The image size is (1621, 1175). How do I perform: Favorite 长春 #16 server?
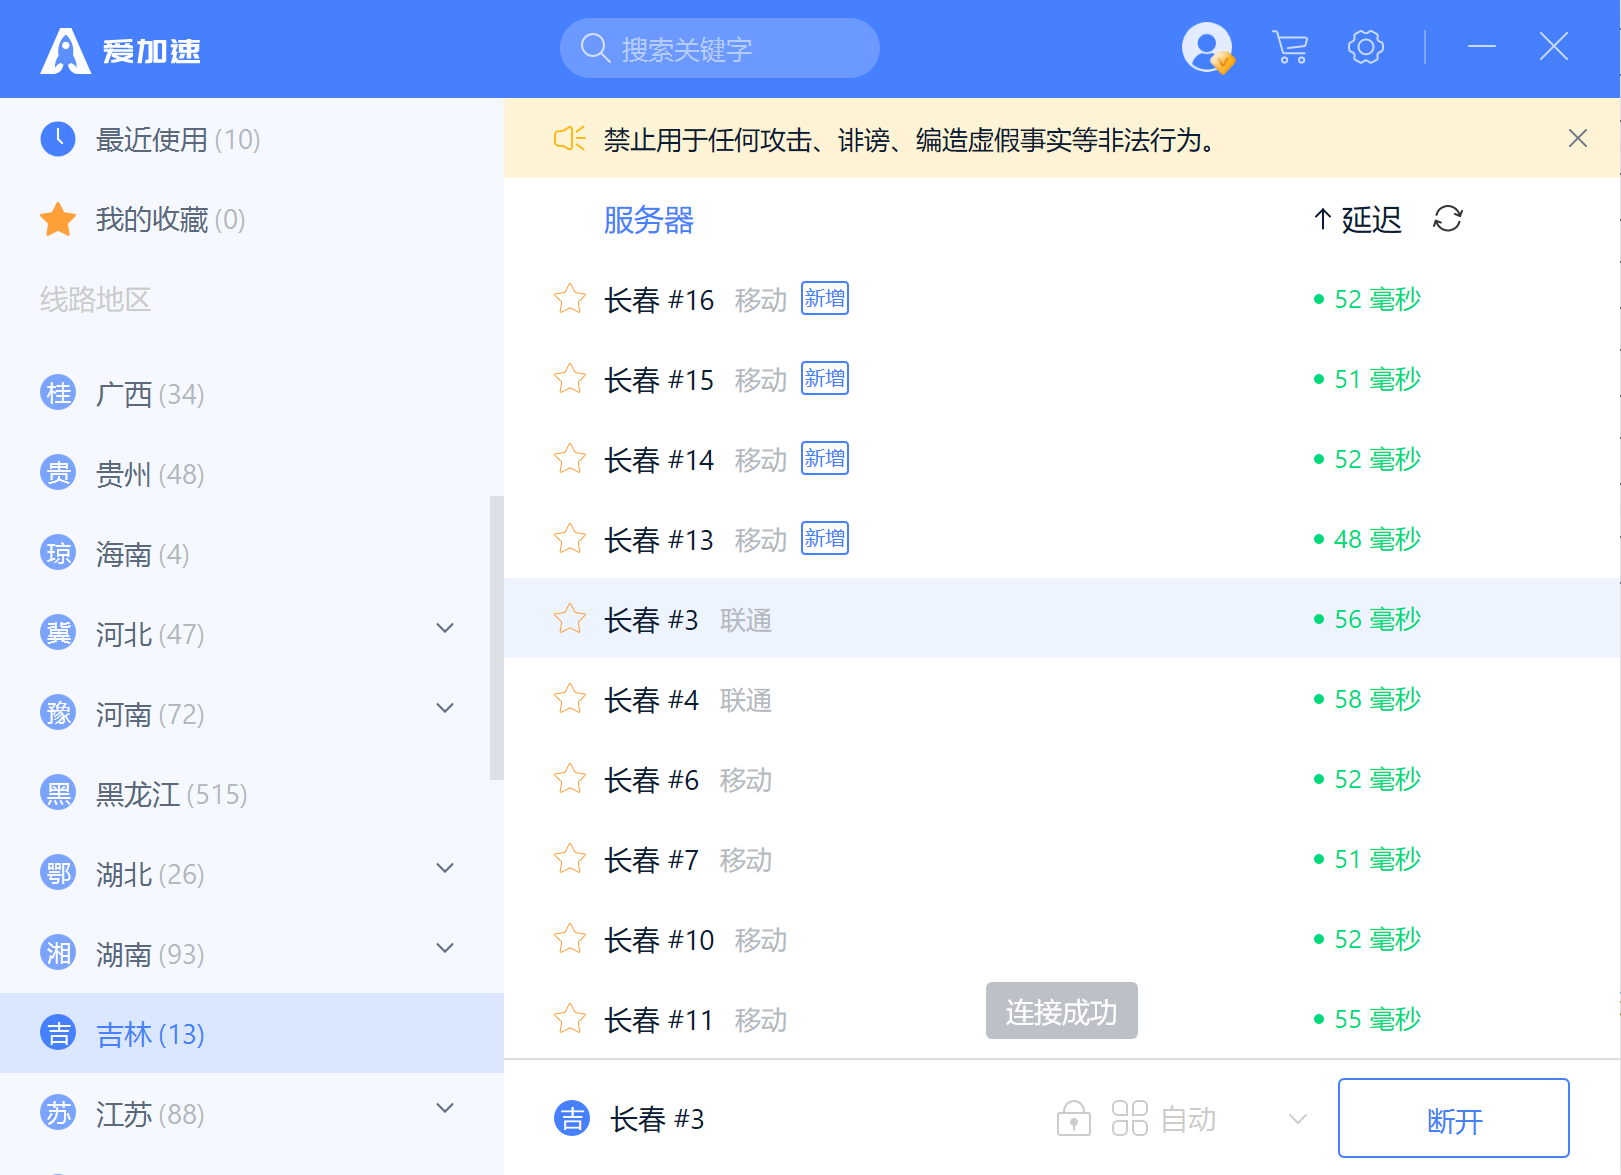point(570,299)
